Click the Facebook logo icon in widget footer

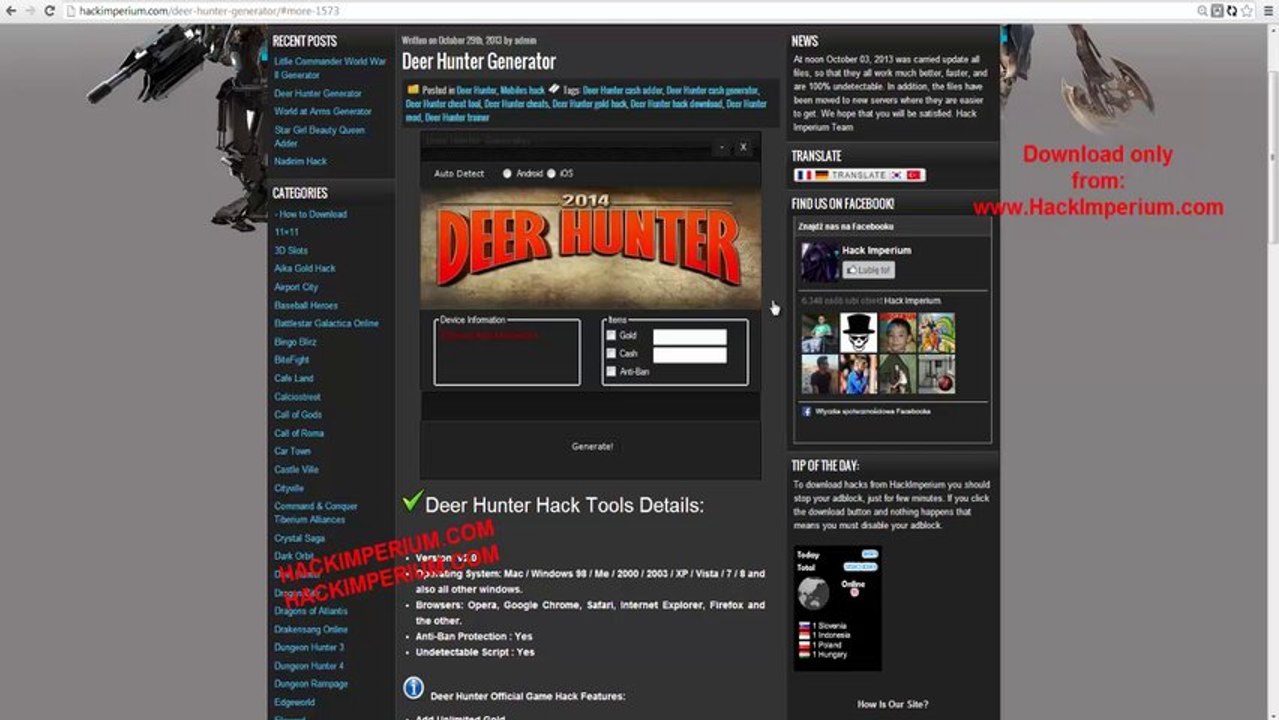806,411
